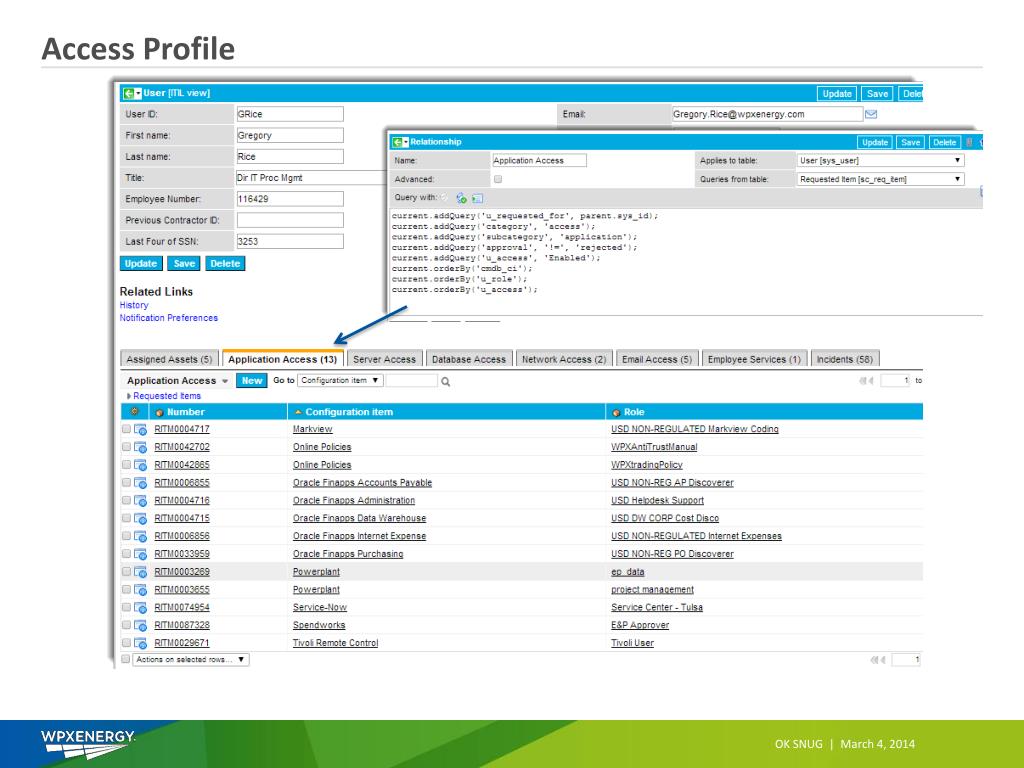1024x768 pixels.
Task: Check the row for RITM0087328
Action: (126, 626)
